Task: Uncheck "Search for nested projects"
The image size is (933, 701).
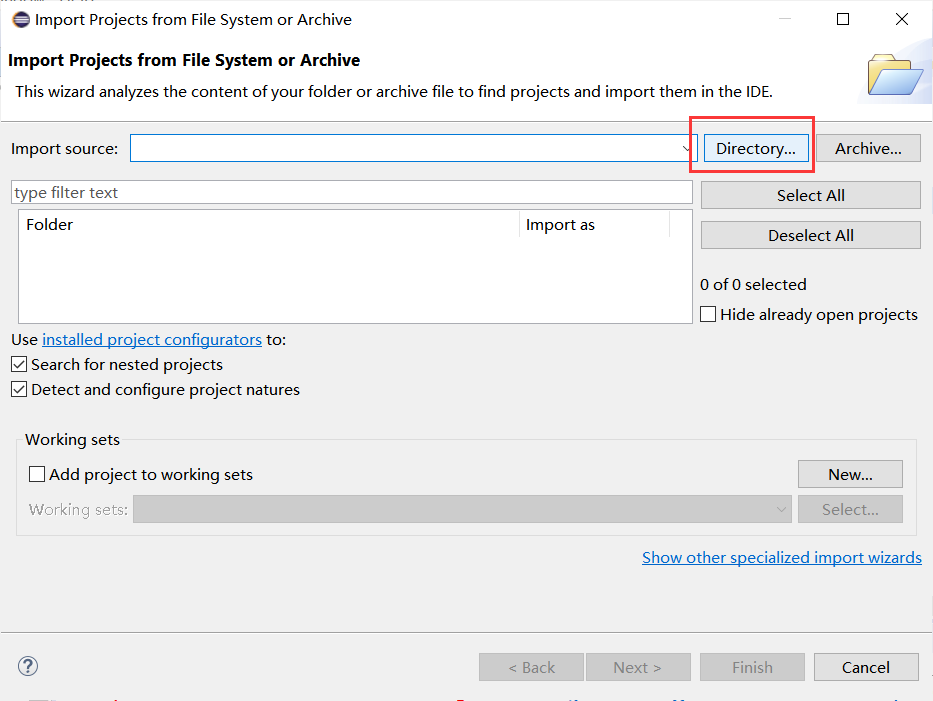Action: point(18,364)
